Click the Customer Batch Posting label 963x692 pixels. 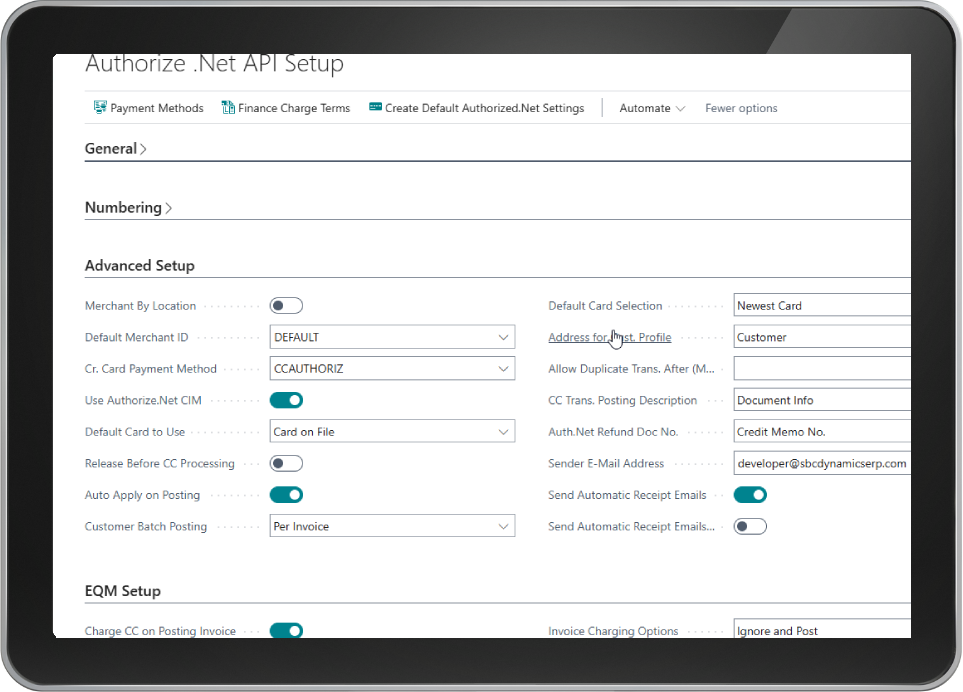click(146, 526)
